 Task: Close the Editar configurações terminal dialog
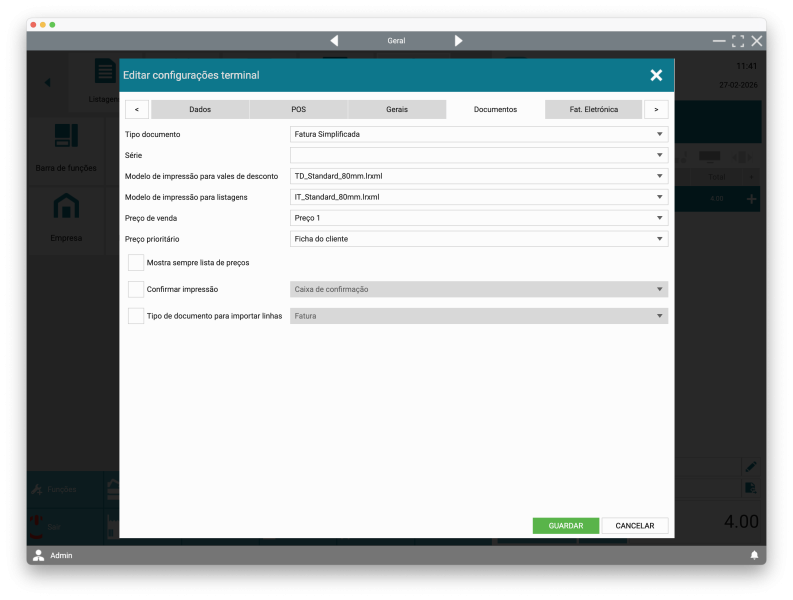tap(656, 75)
